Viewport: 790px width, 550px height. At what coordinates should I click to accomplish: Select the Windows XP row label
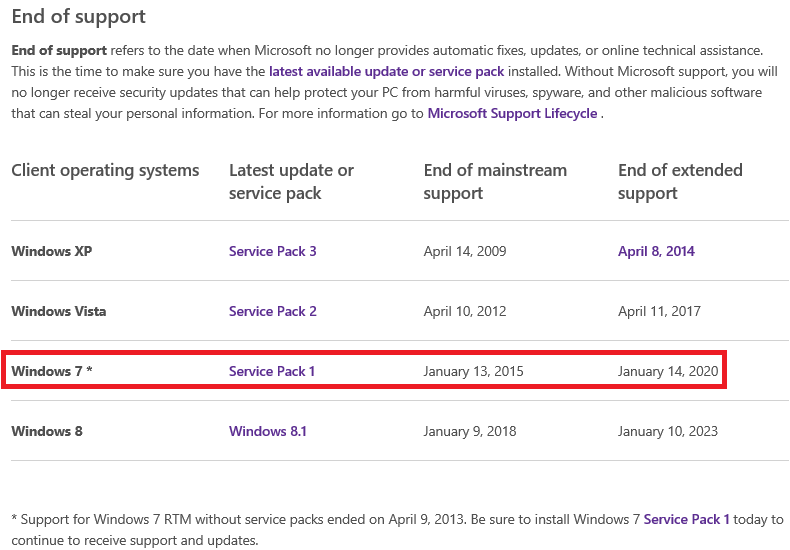point(52,251)
